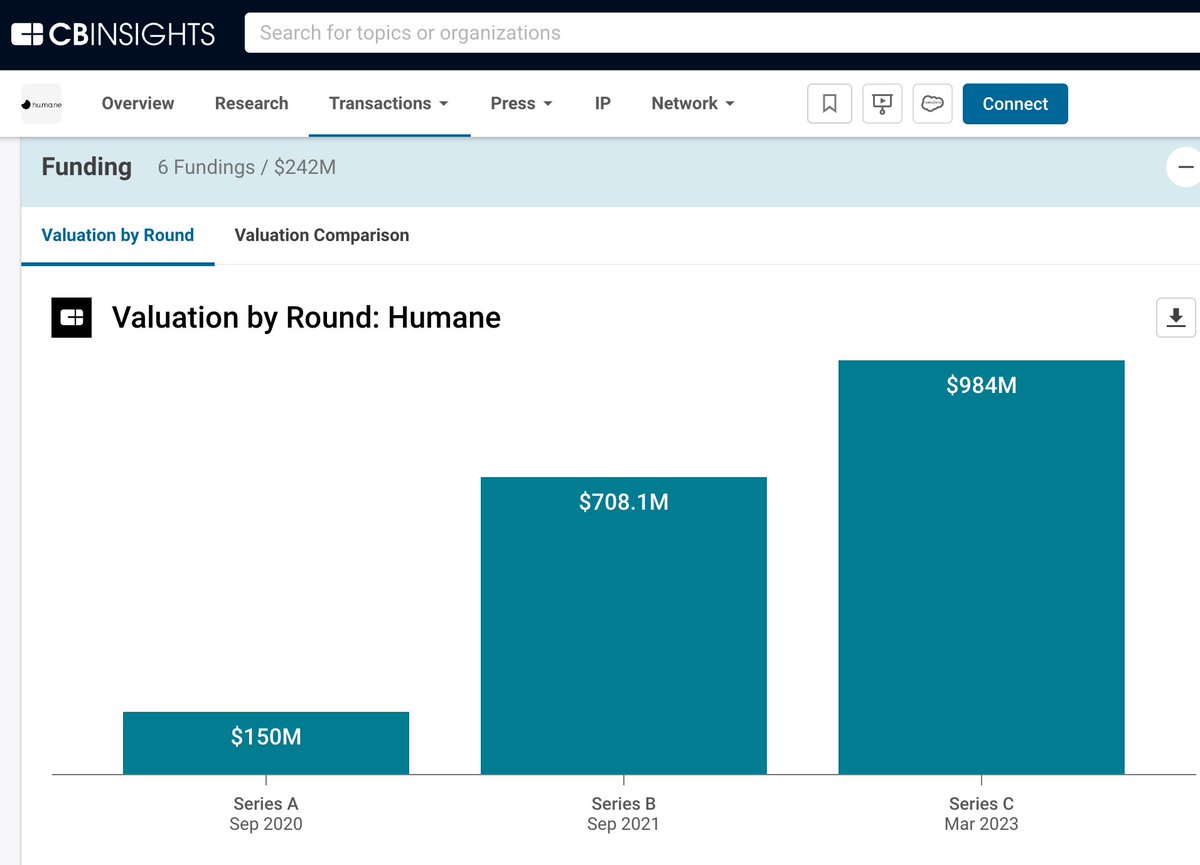Open the IP tab
This screenshot has width=1200, height=865.
point(603,104)
